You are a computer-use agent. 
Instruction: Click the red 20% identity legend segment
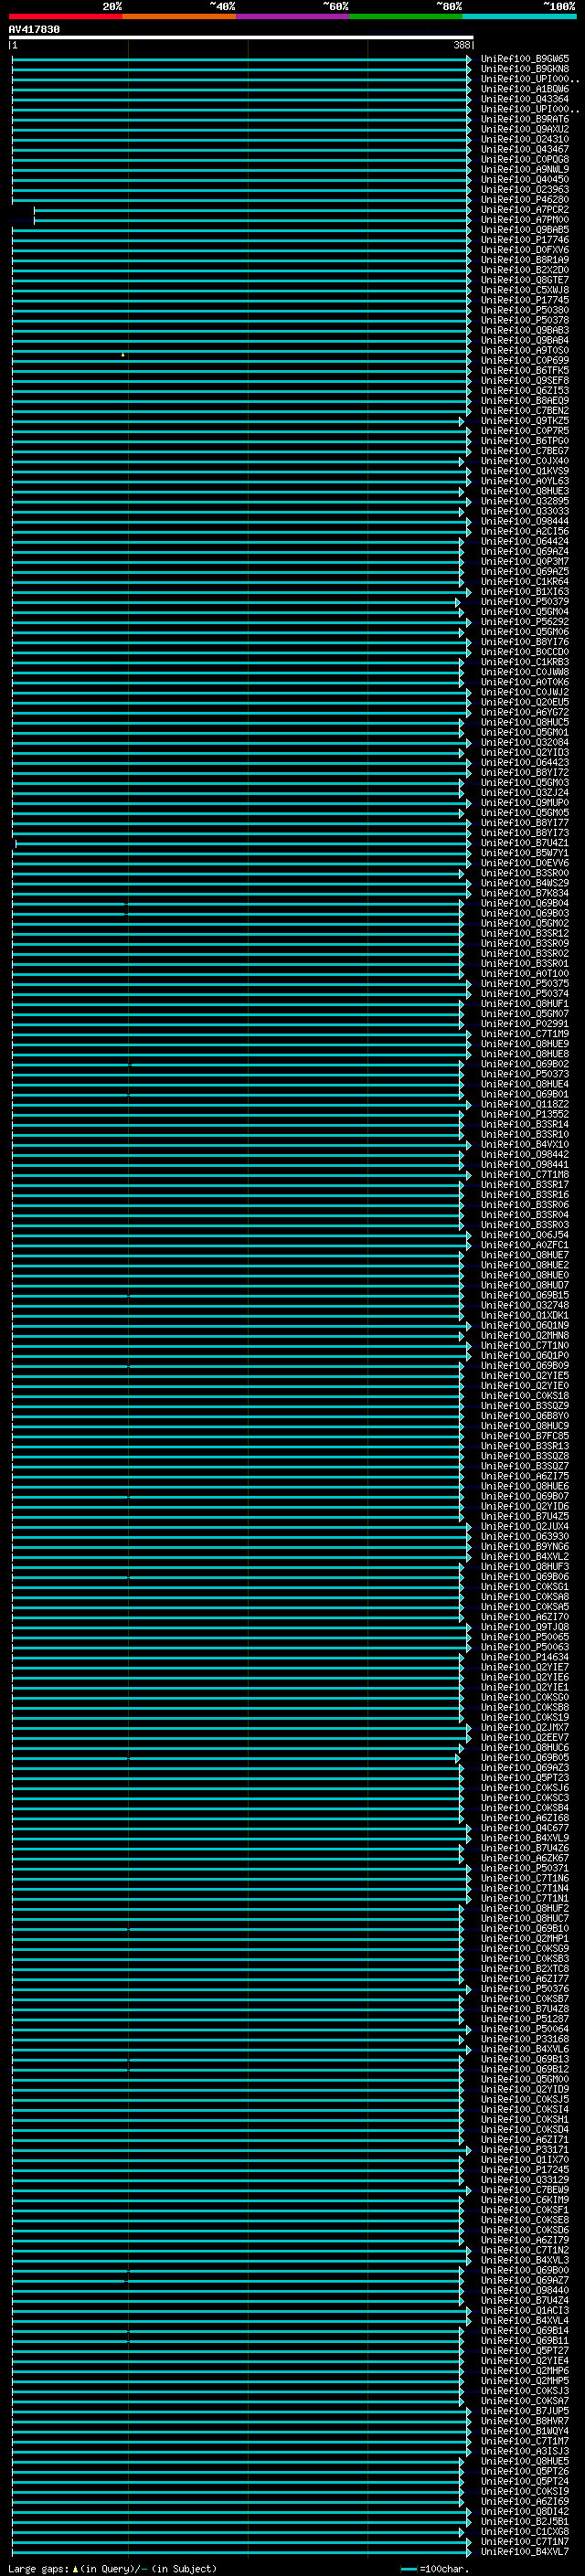66,16
